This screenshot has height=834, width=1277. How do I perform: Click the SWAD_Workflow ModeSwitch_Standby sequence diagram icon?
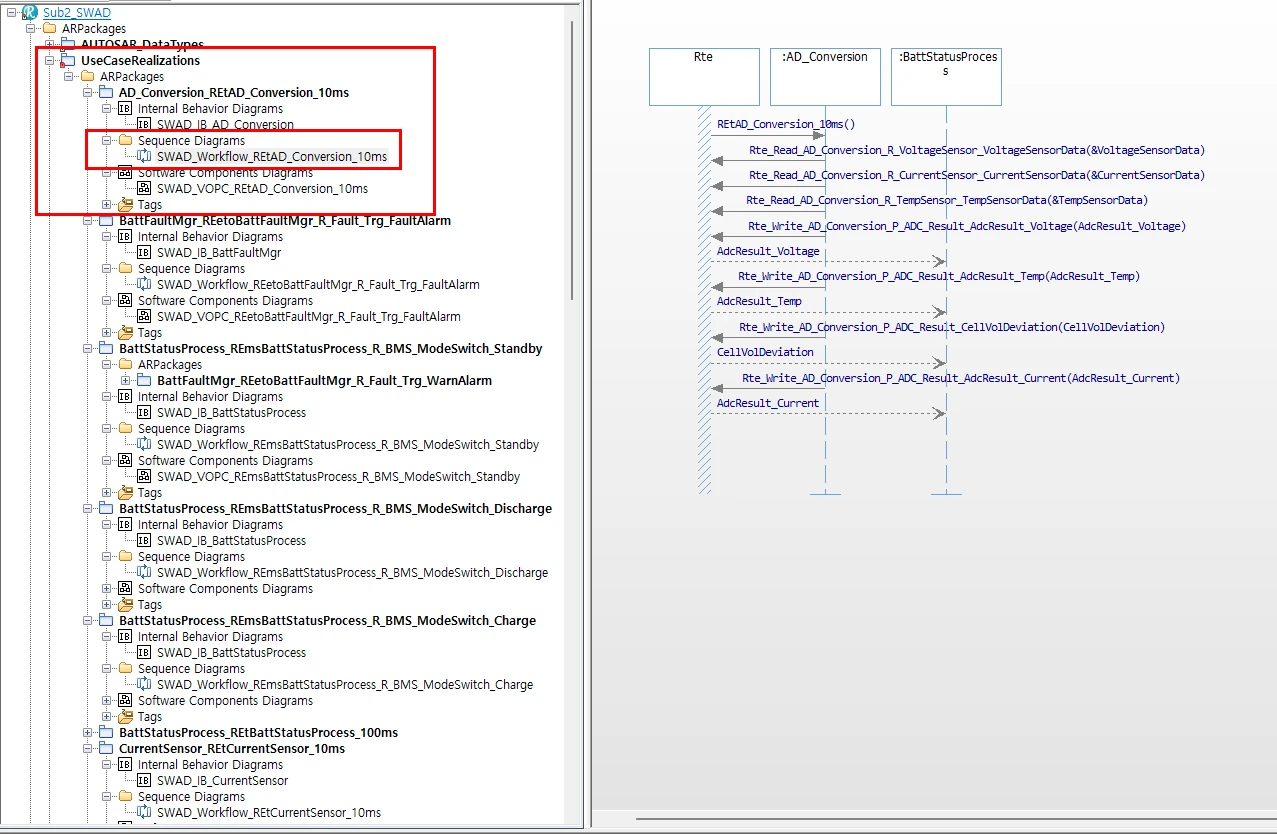tap(144, 445)
